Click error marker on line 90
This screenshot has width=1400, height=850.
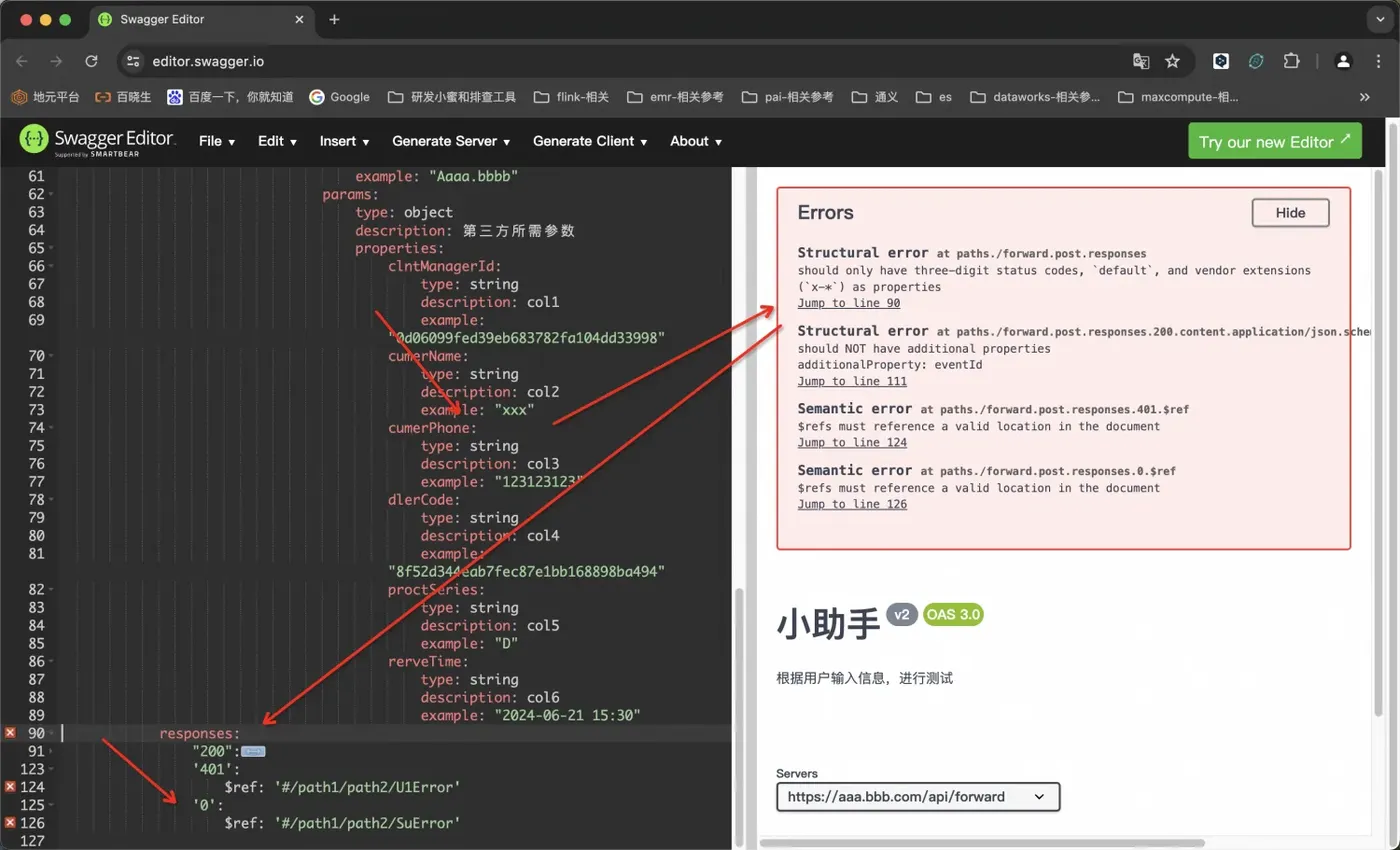(10, 733)
